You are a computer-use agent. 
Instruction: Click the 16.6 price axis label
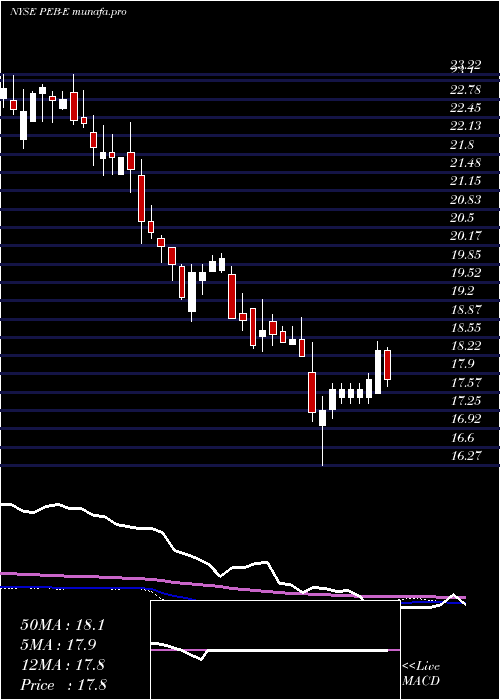(x=462, y=438)
